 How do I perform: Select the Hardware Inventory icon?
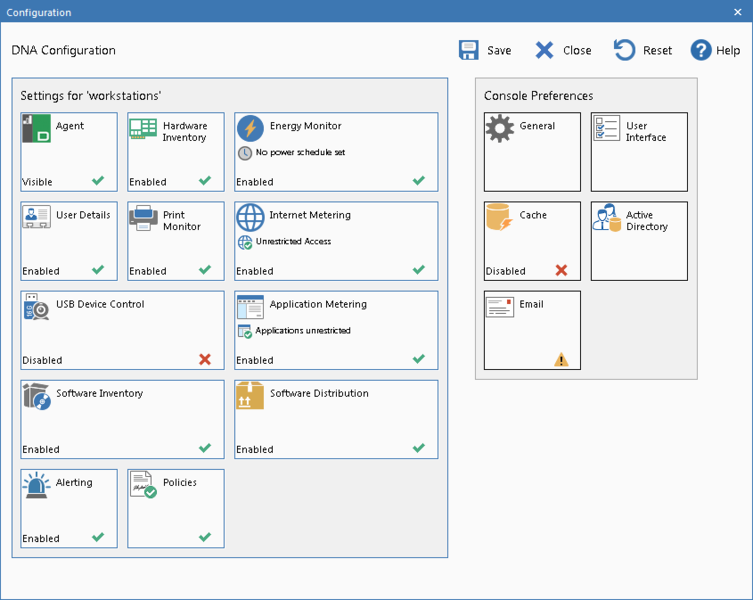click(x=144, y=129)
